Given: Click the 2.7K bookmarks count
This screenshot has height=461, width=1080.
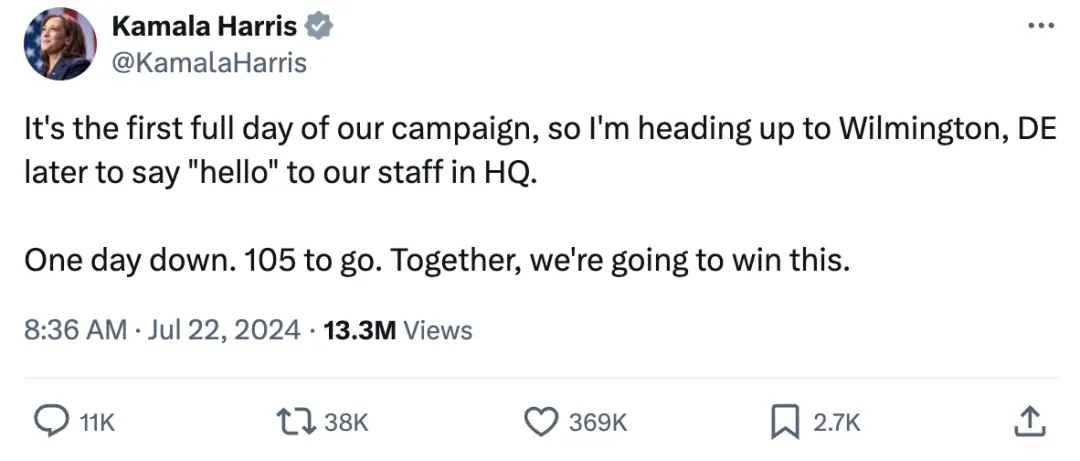Looking at the screenshot, I should (837, 424).
